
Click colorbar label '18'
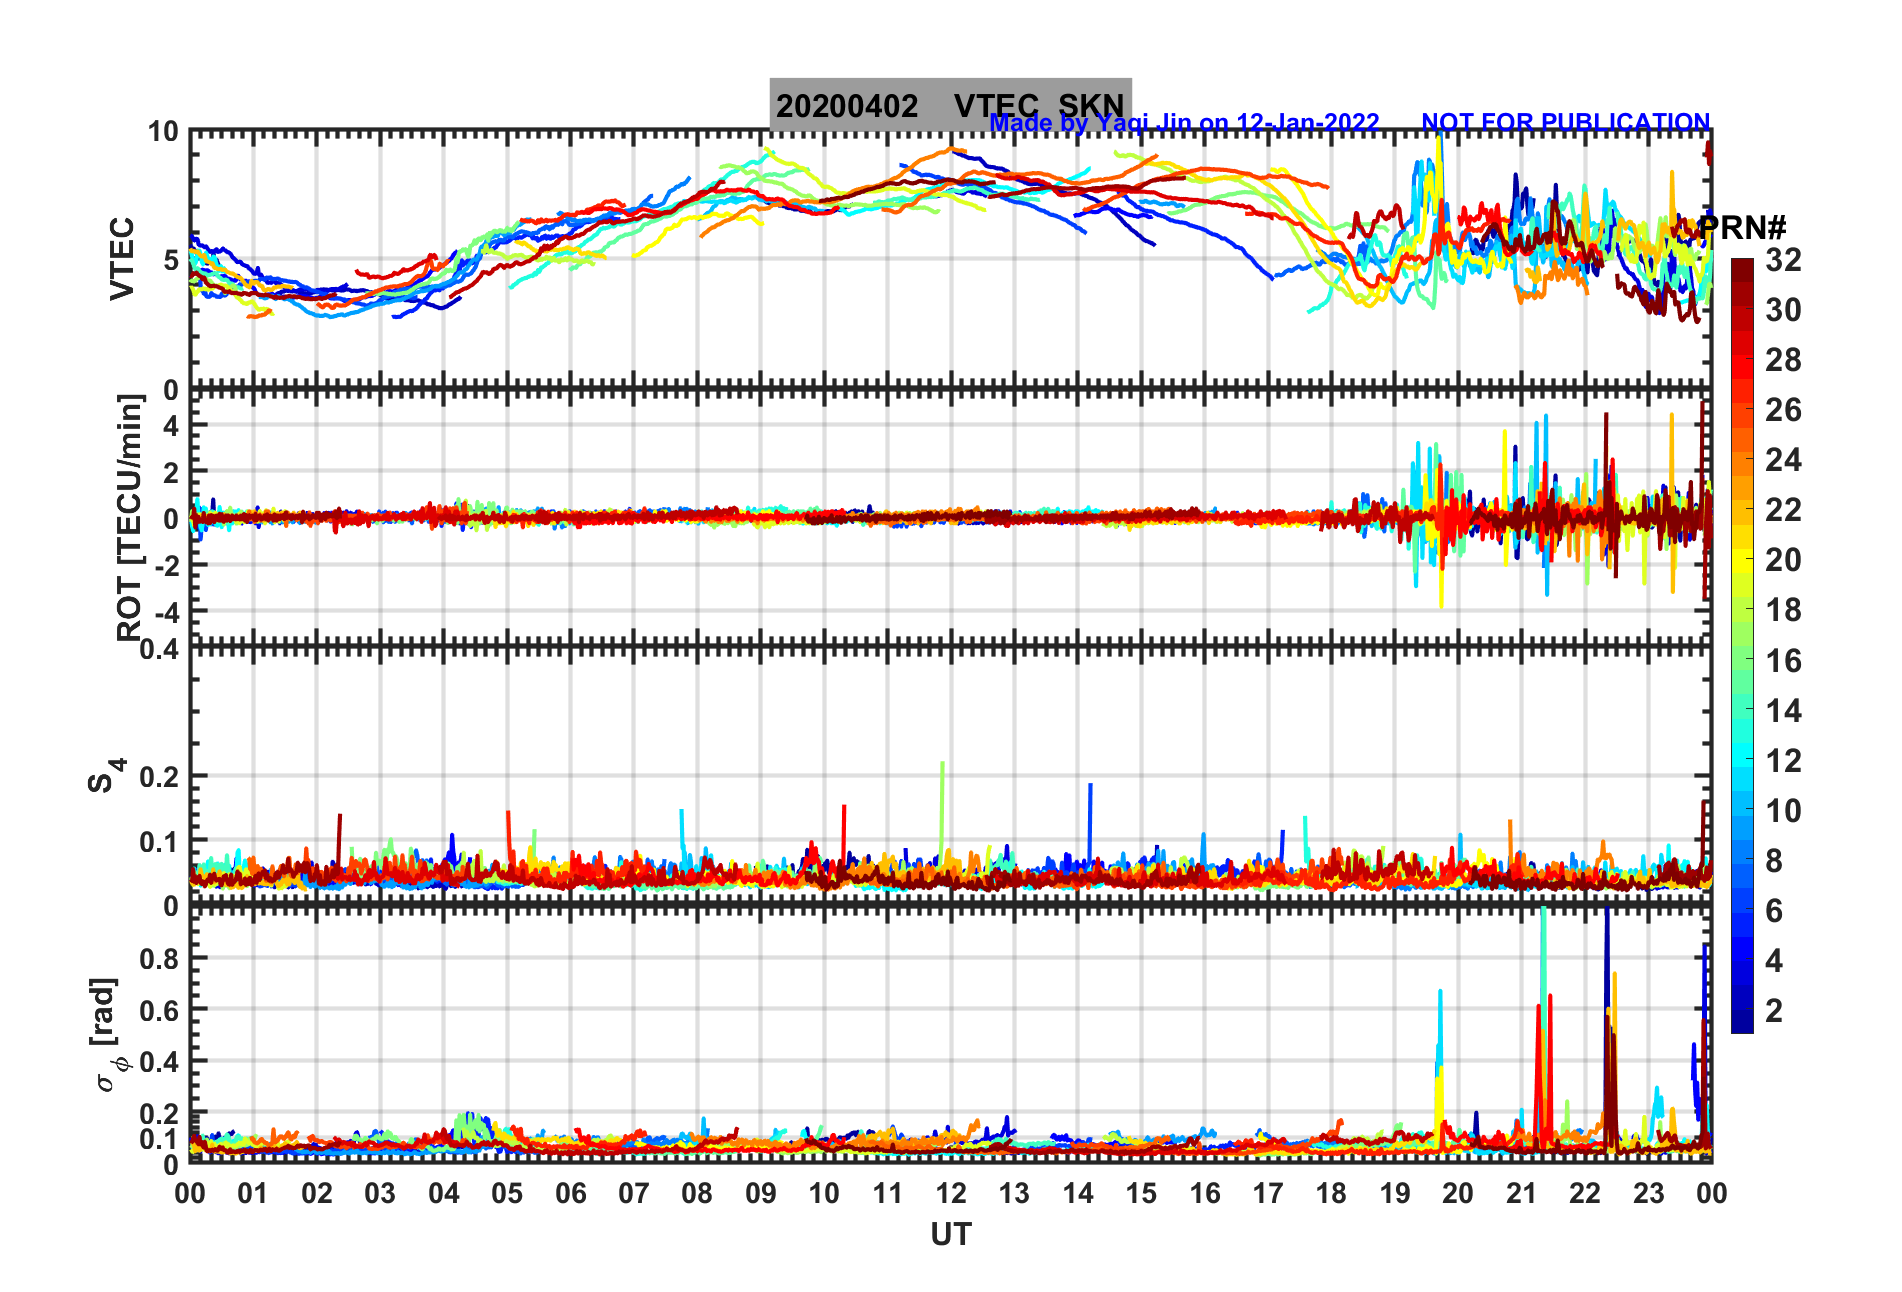[x=1783, y=610]
